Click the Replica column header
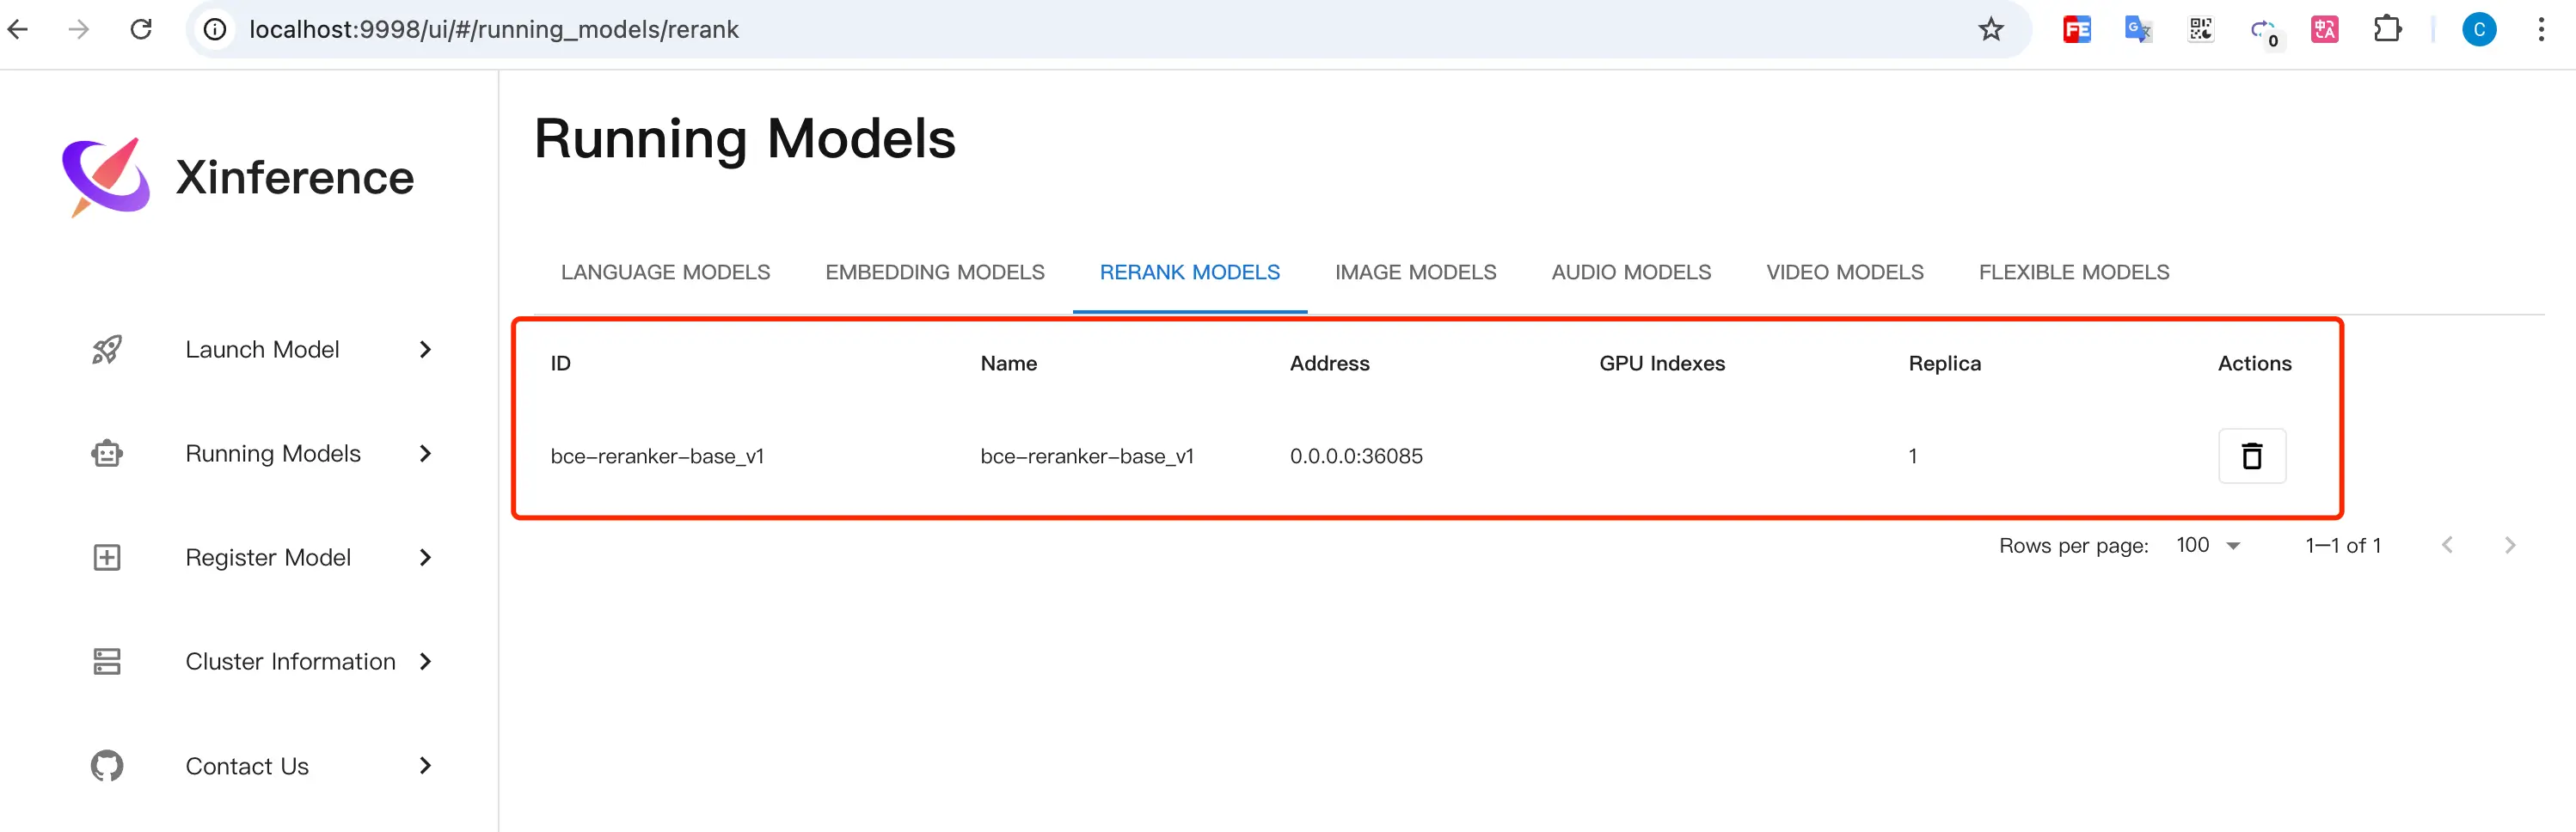This screenshot has width=2576, height=832. [1944, 363]
